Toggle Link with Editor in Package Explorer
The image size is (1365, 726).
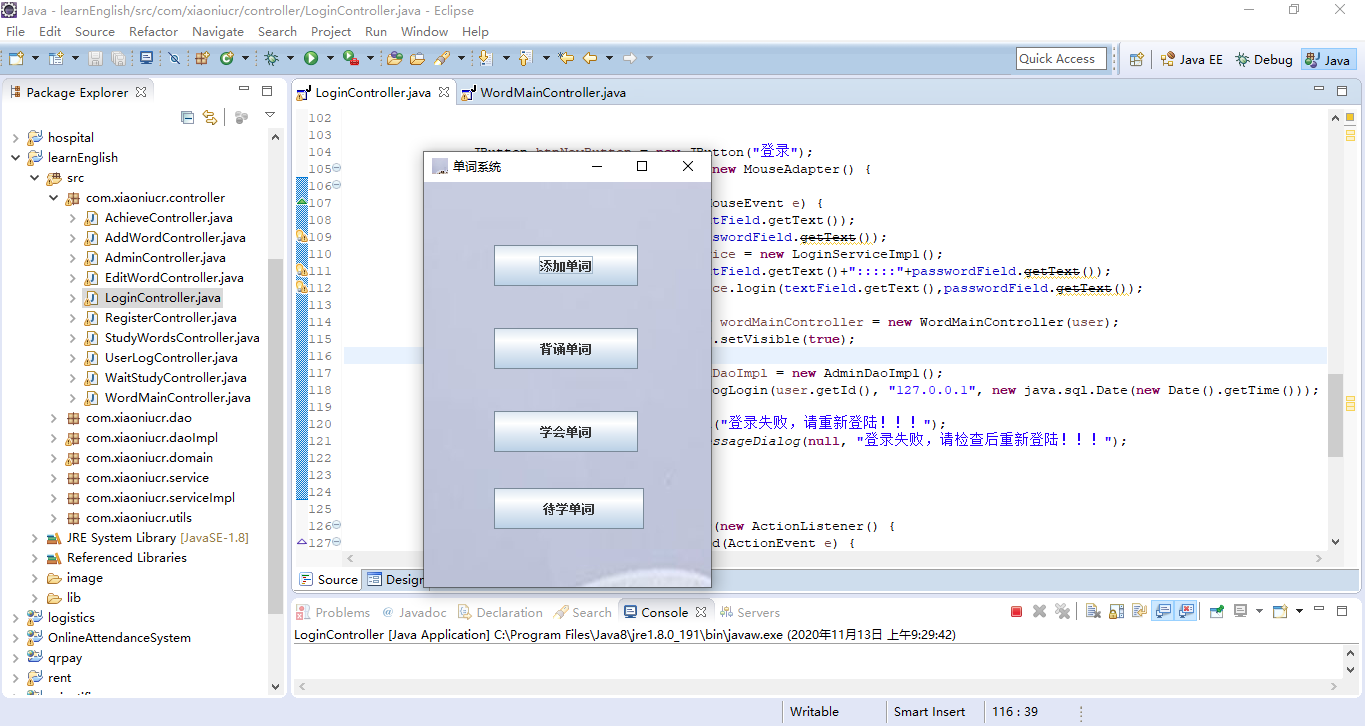pos(209,117)
